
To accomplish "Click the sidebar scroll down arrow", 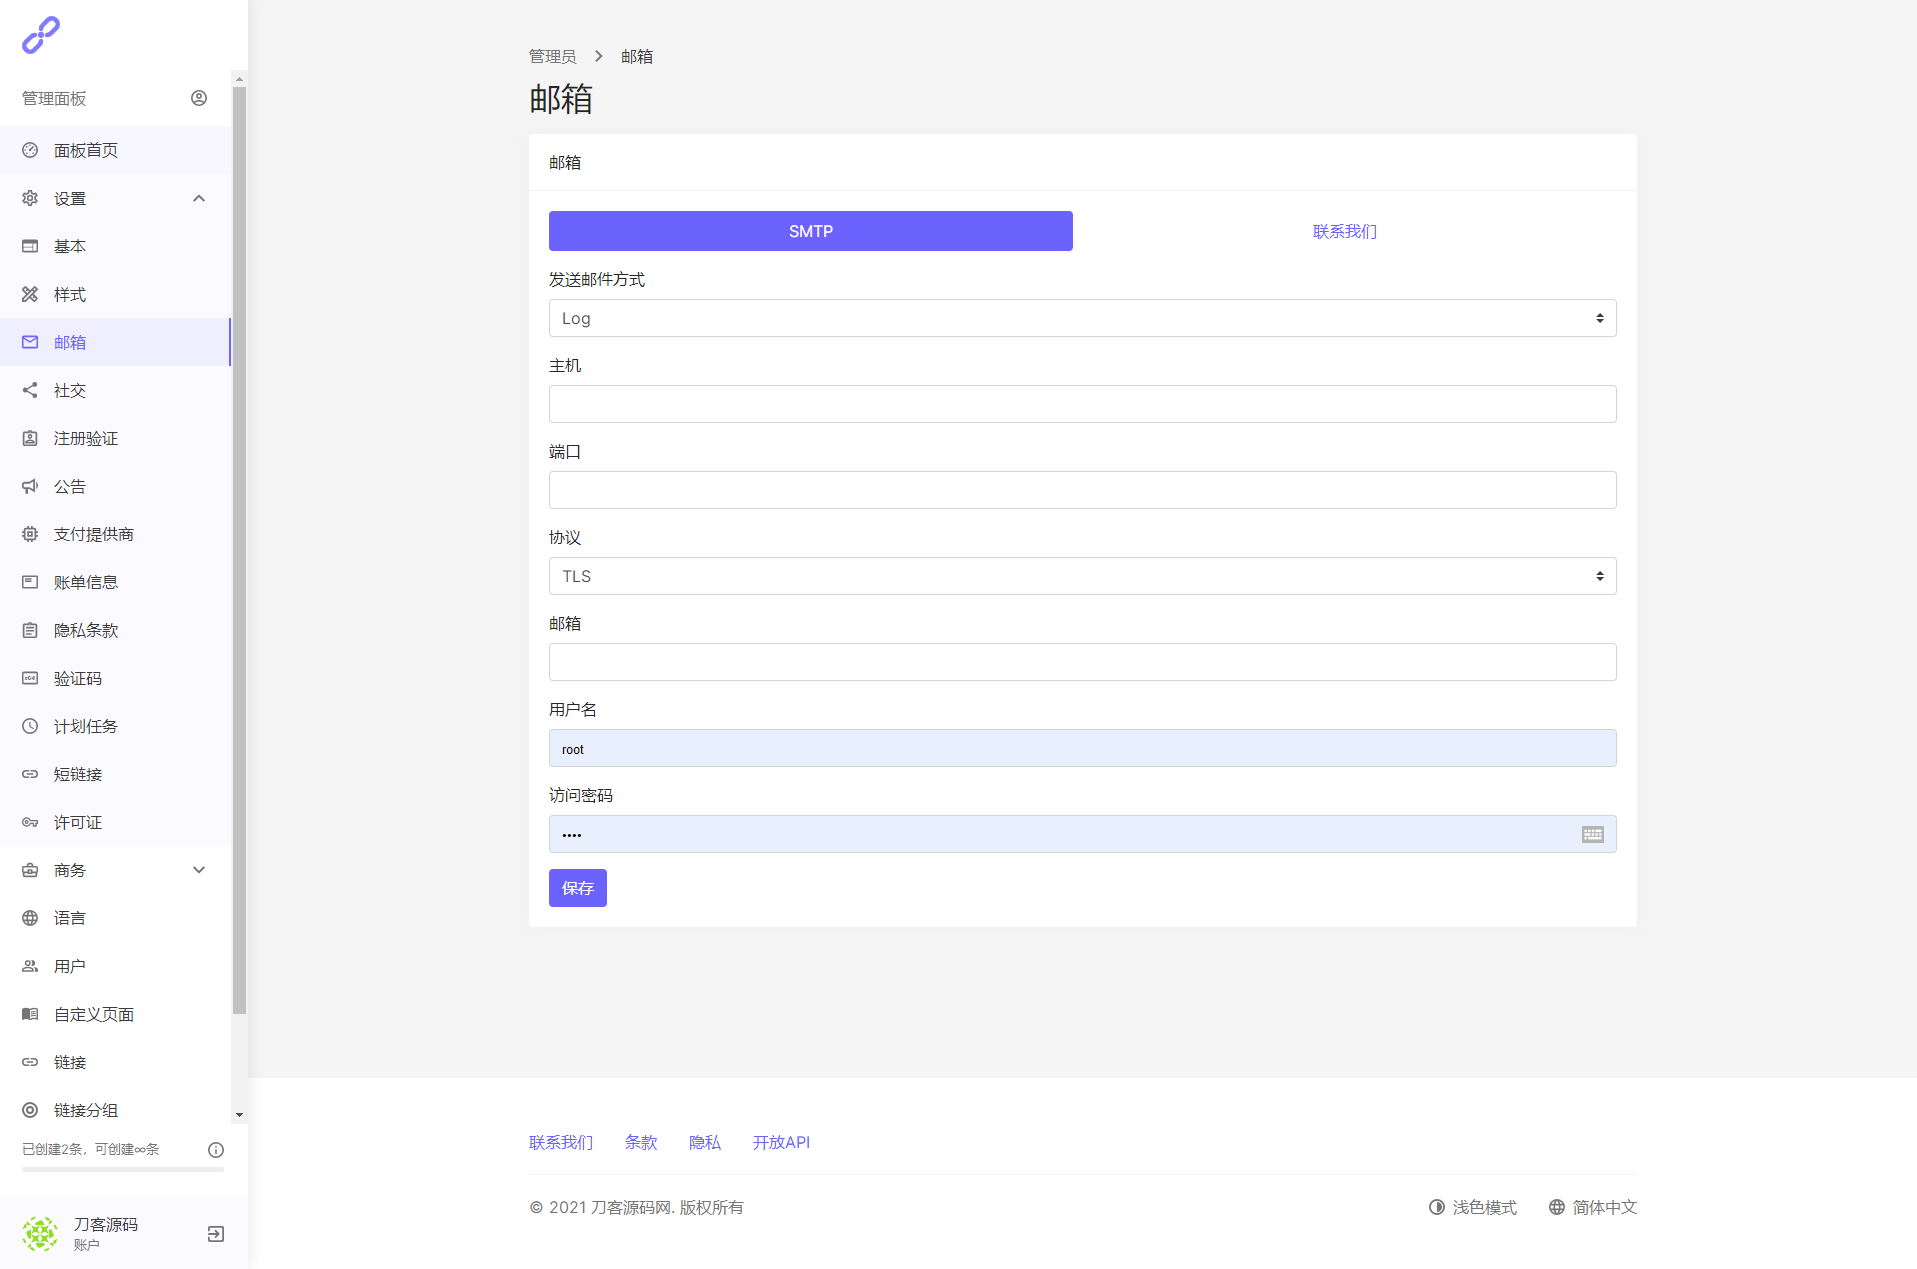I will coord(239,1114).
